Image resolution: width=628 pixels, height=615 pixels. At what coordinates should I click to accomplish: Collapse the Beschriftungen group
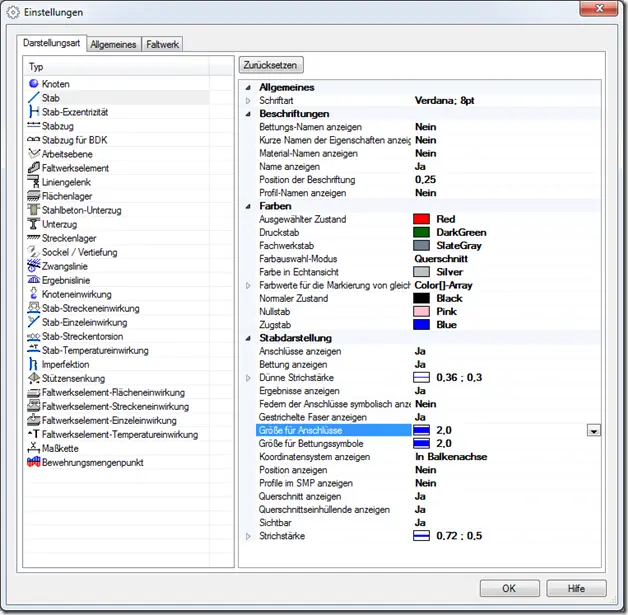pos(248,114)
